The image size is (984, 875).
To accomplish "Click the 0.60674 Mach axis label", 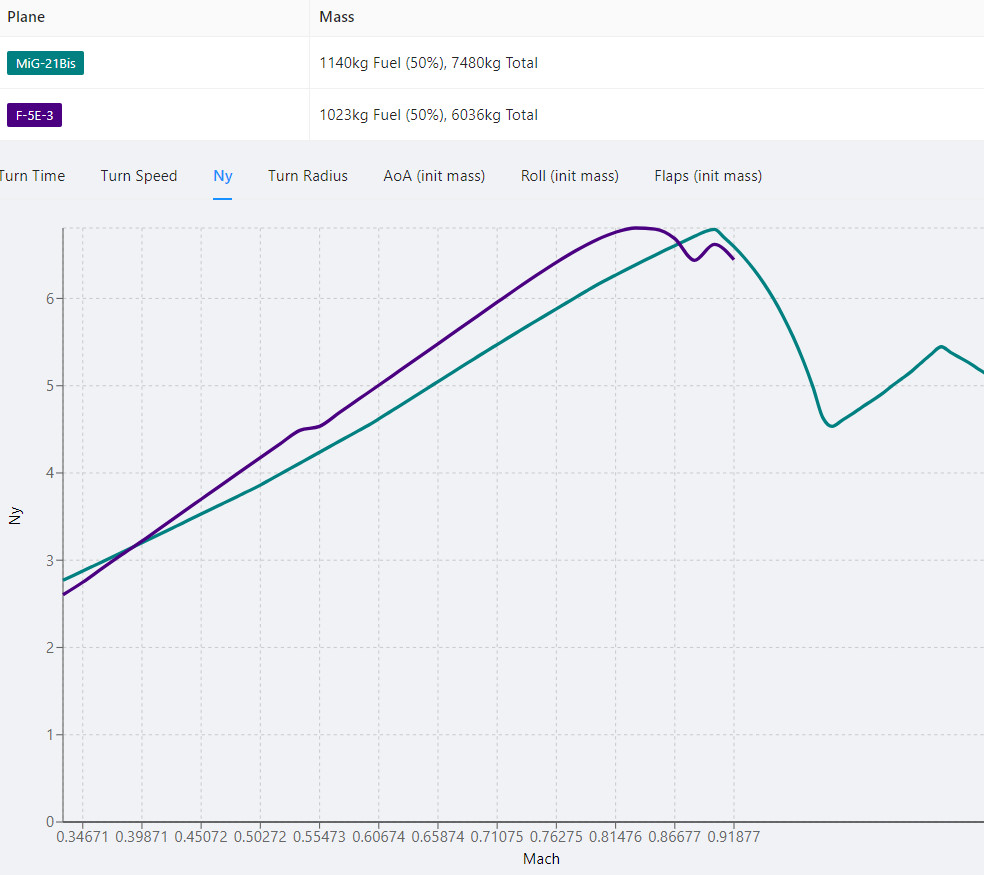I will pos(378,837).
